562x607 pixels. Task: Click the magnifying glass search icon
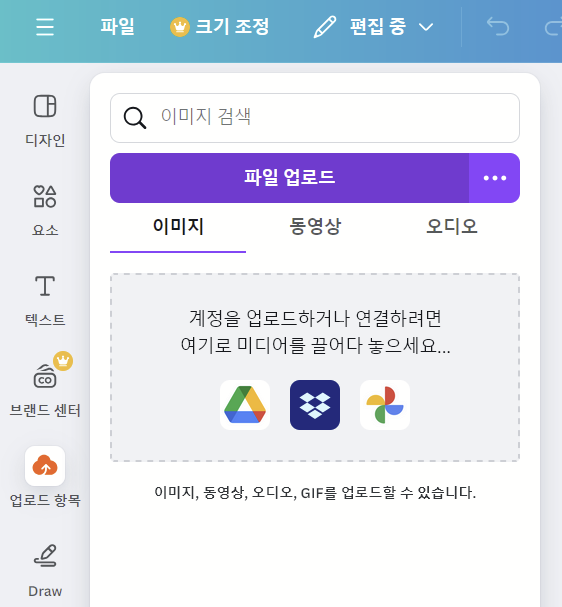[x=135, y=118]
